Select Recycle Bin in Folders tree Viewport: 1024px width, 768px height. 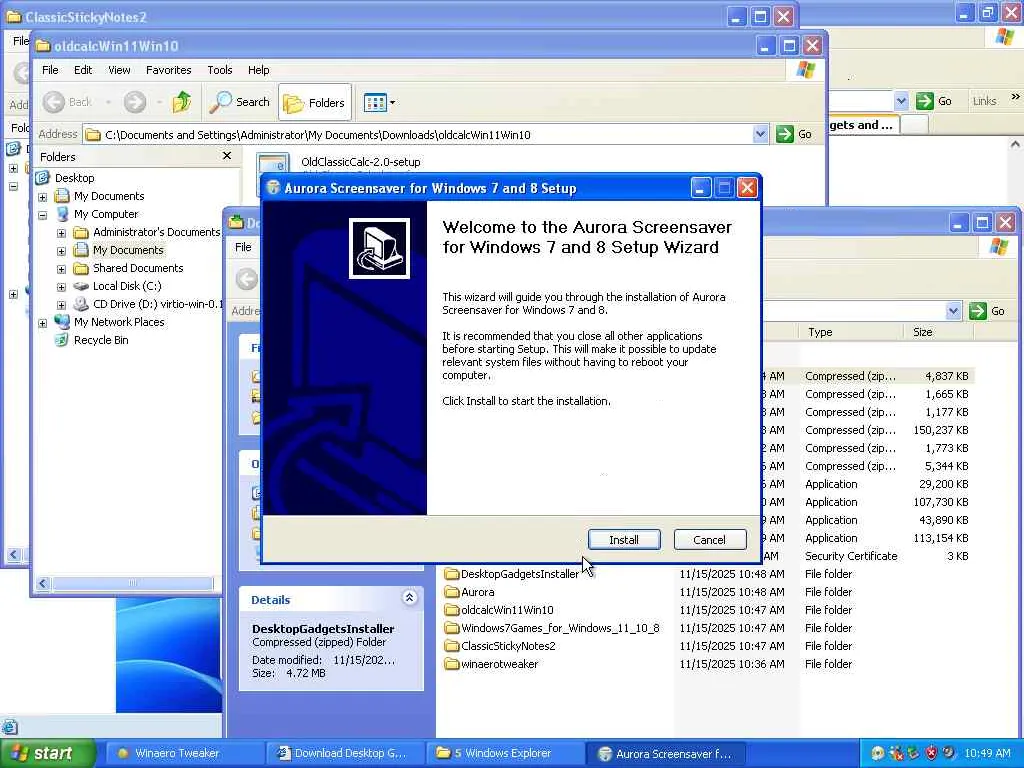click(101, 340)
